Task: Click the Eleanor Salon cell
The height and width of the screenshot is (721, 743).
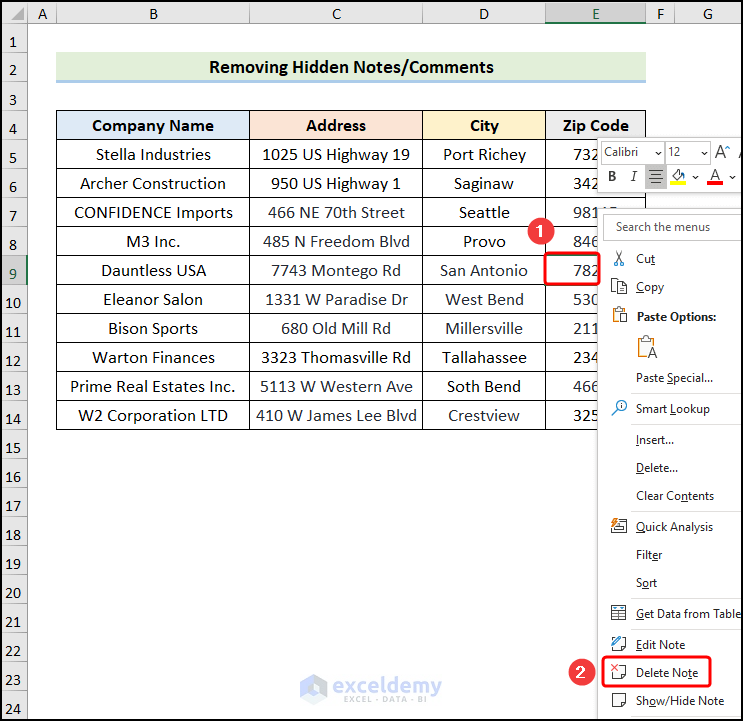Action: [x=153, y=299]
